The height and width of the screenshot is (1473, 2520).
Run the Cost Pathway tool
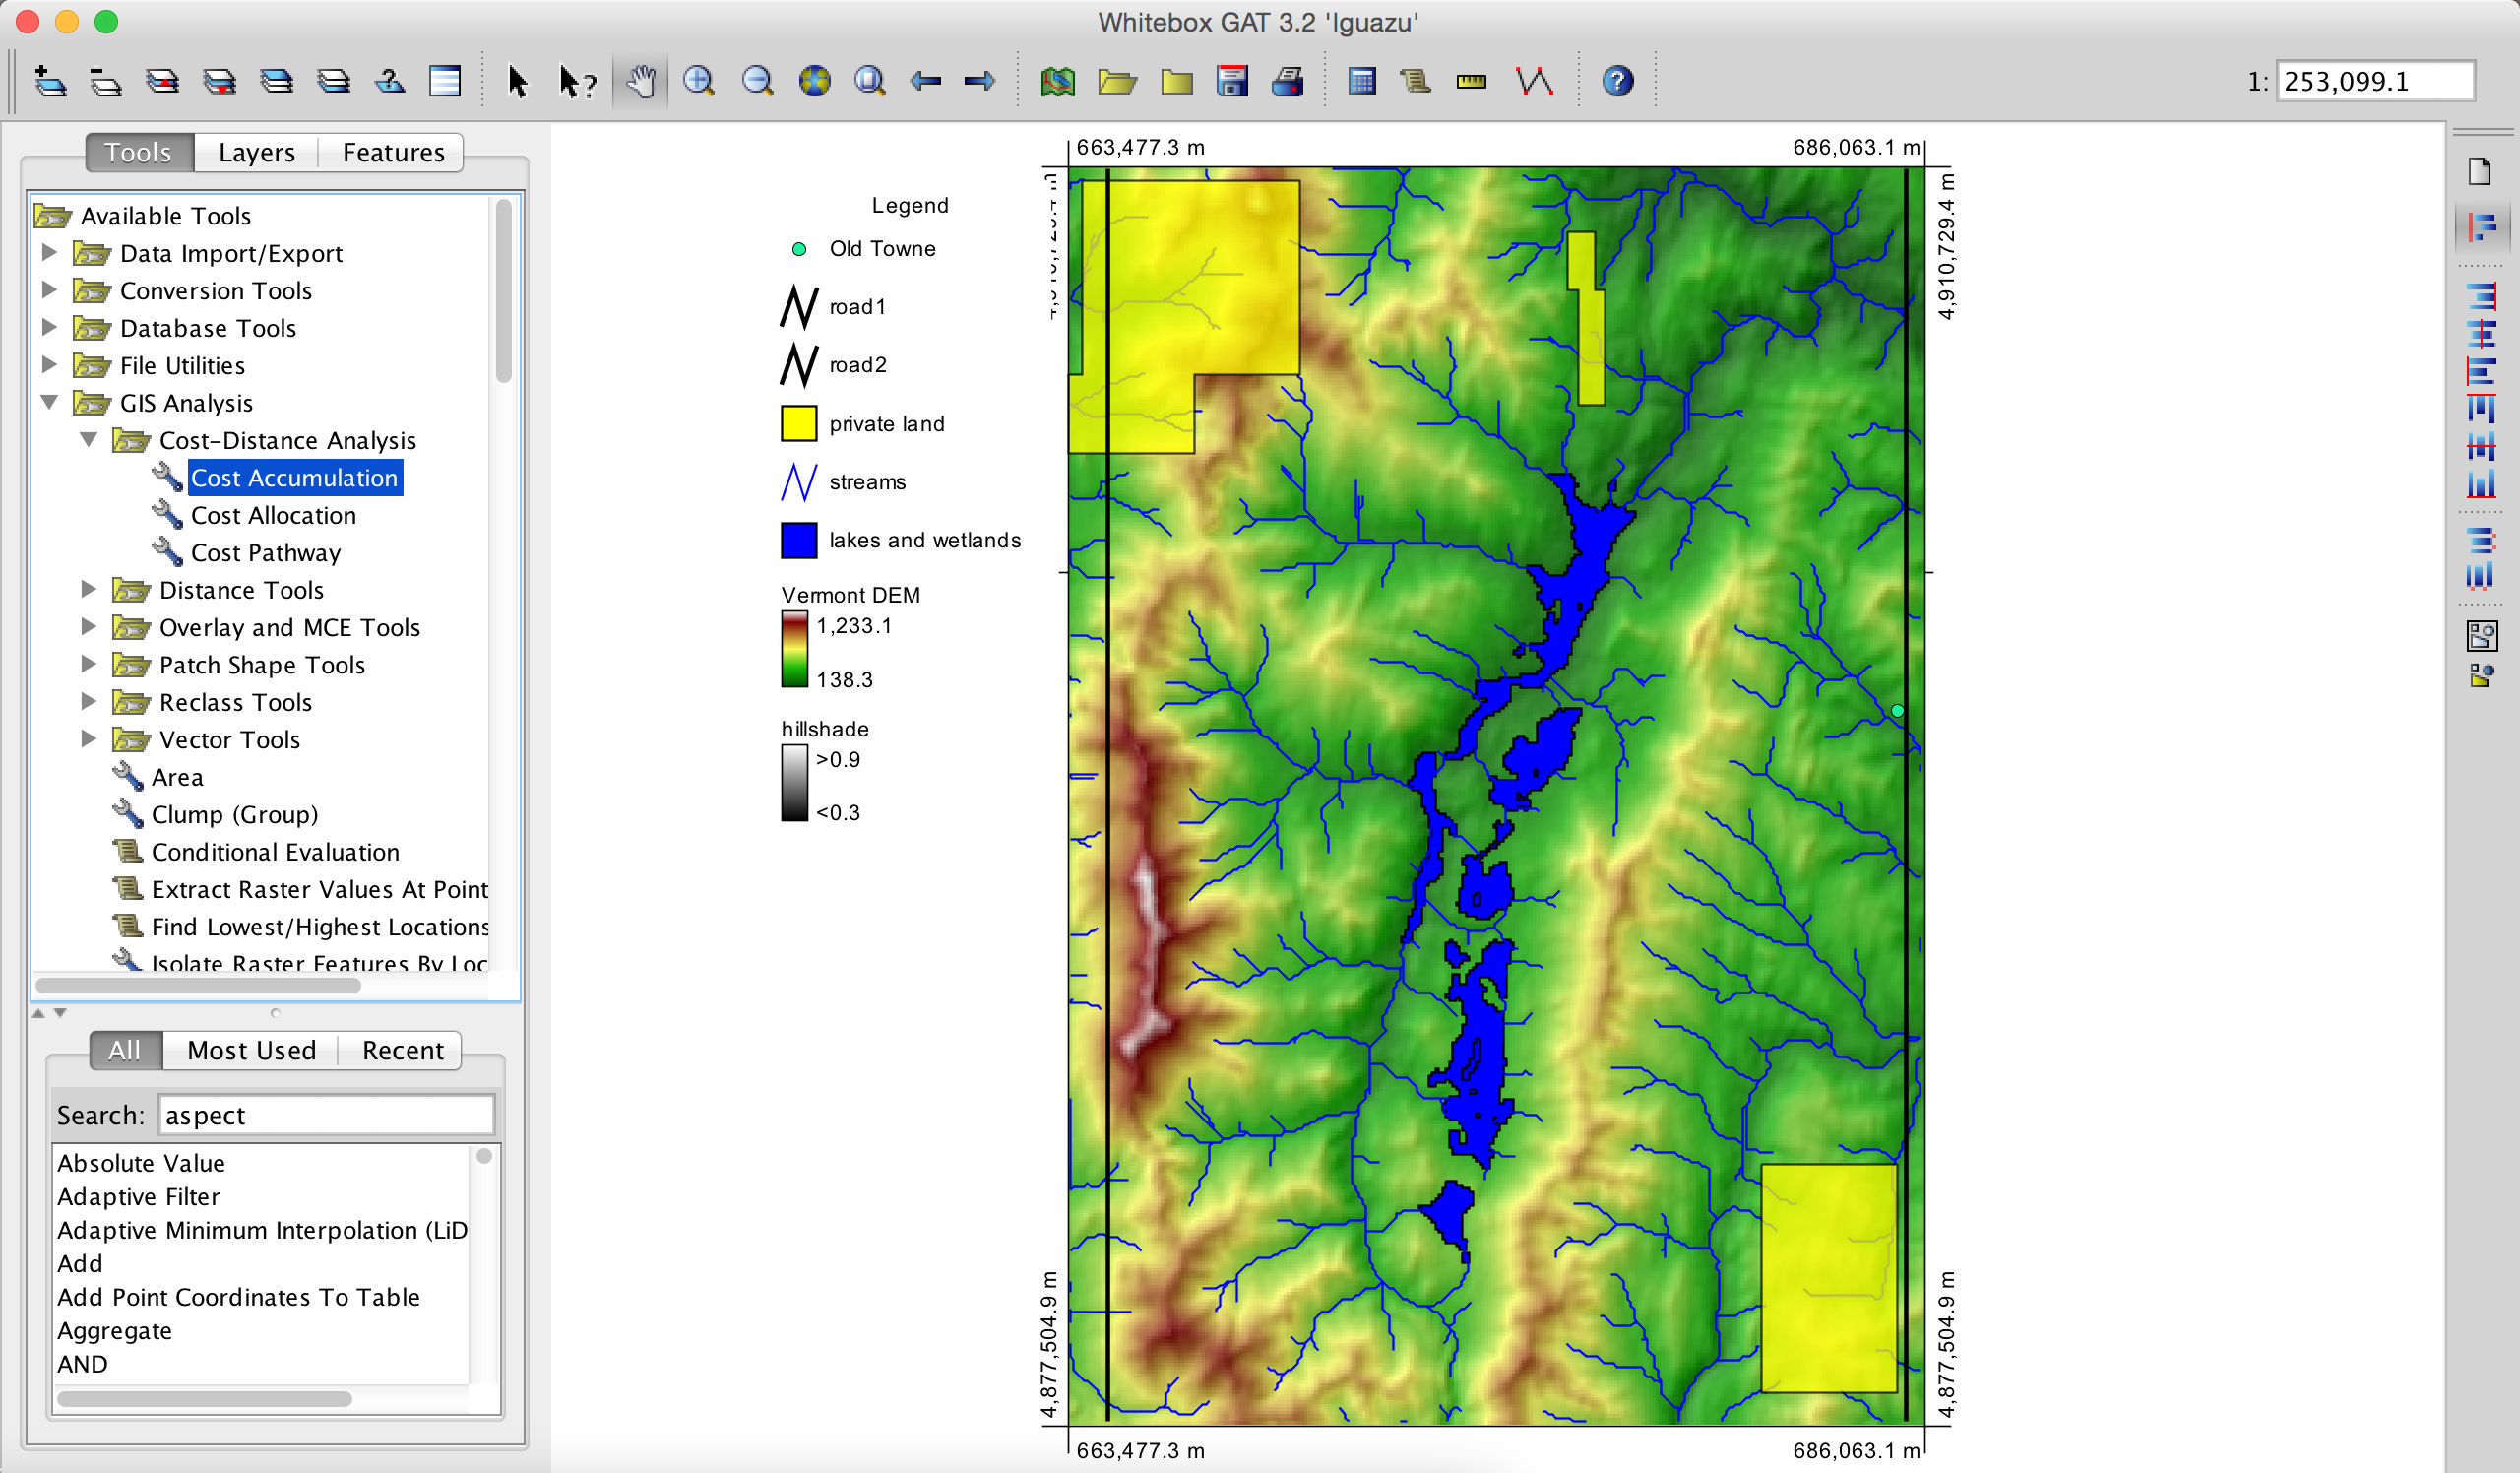click(265, 552)
